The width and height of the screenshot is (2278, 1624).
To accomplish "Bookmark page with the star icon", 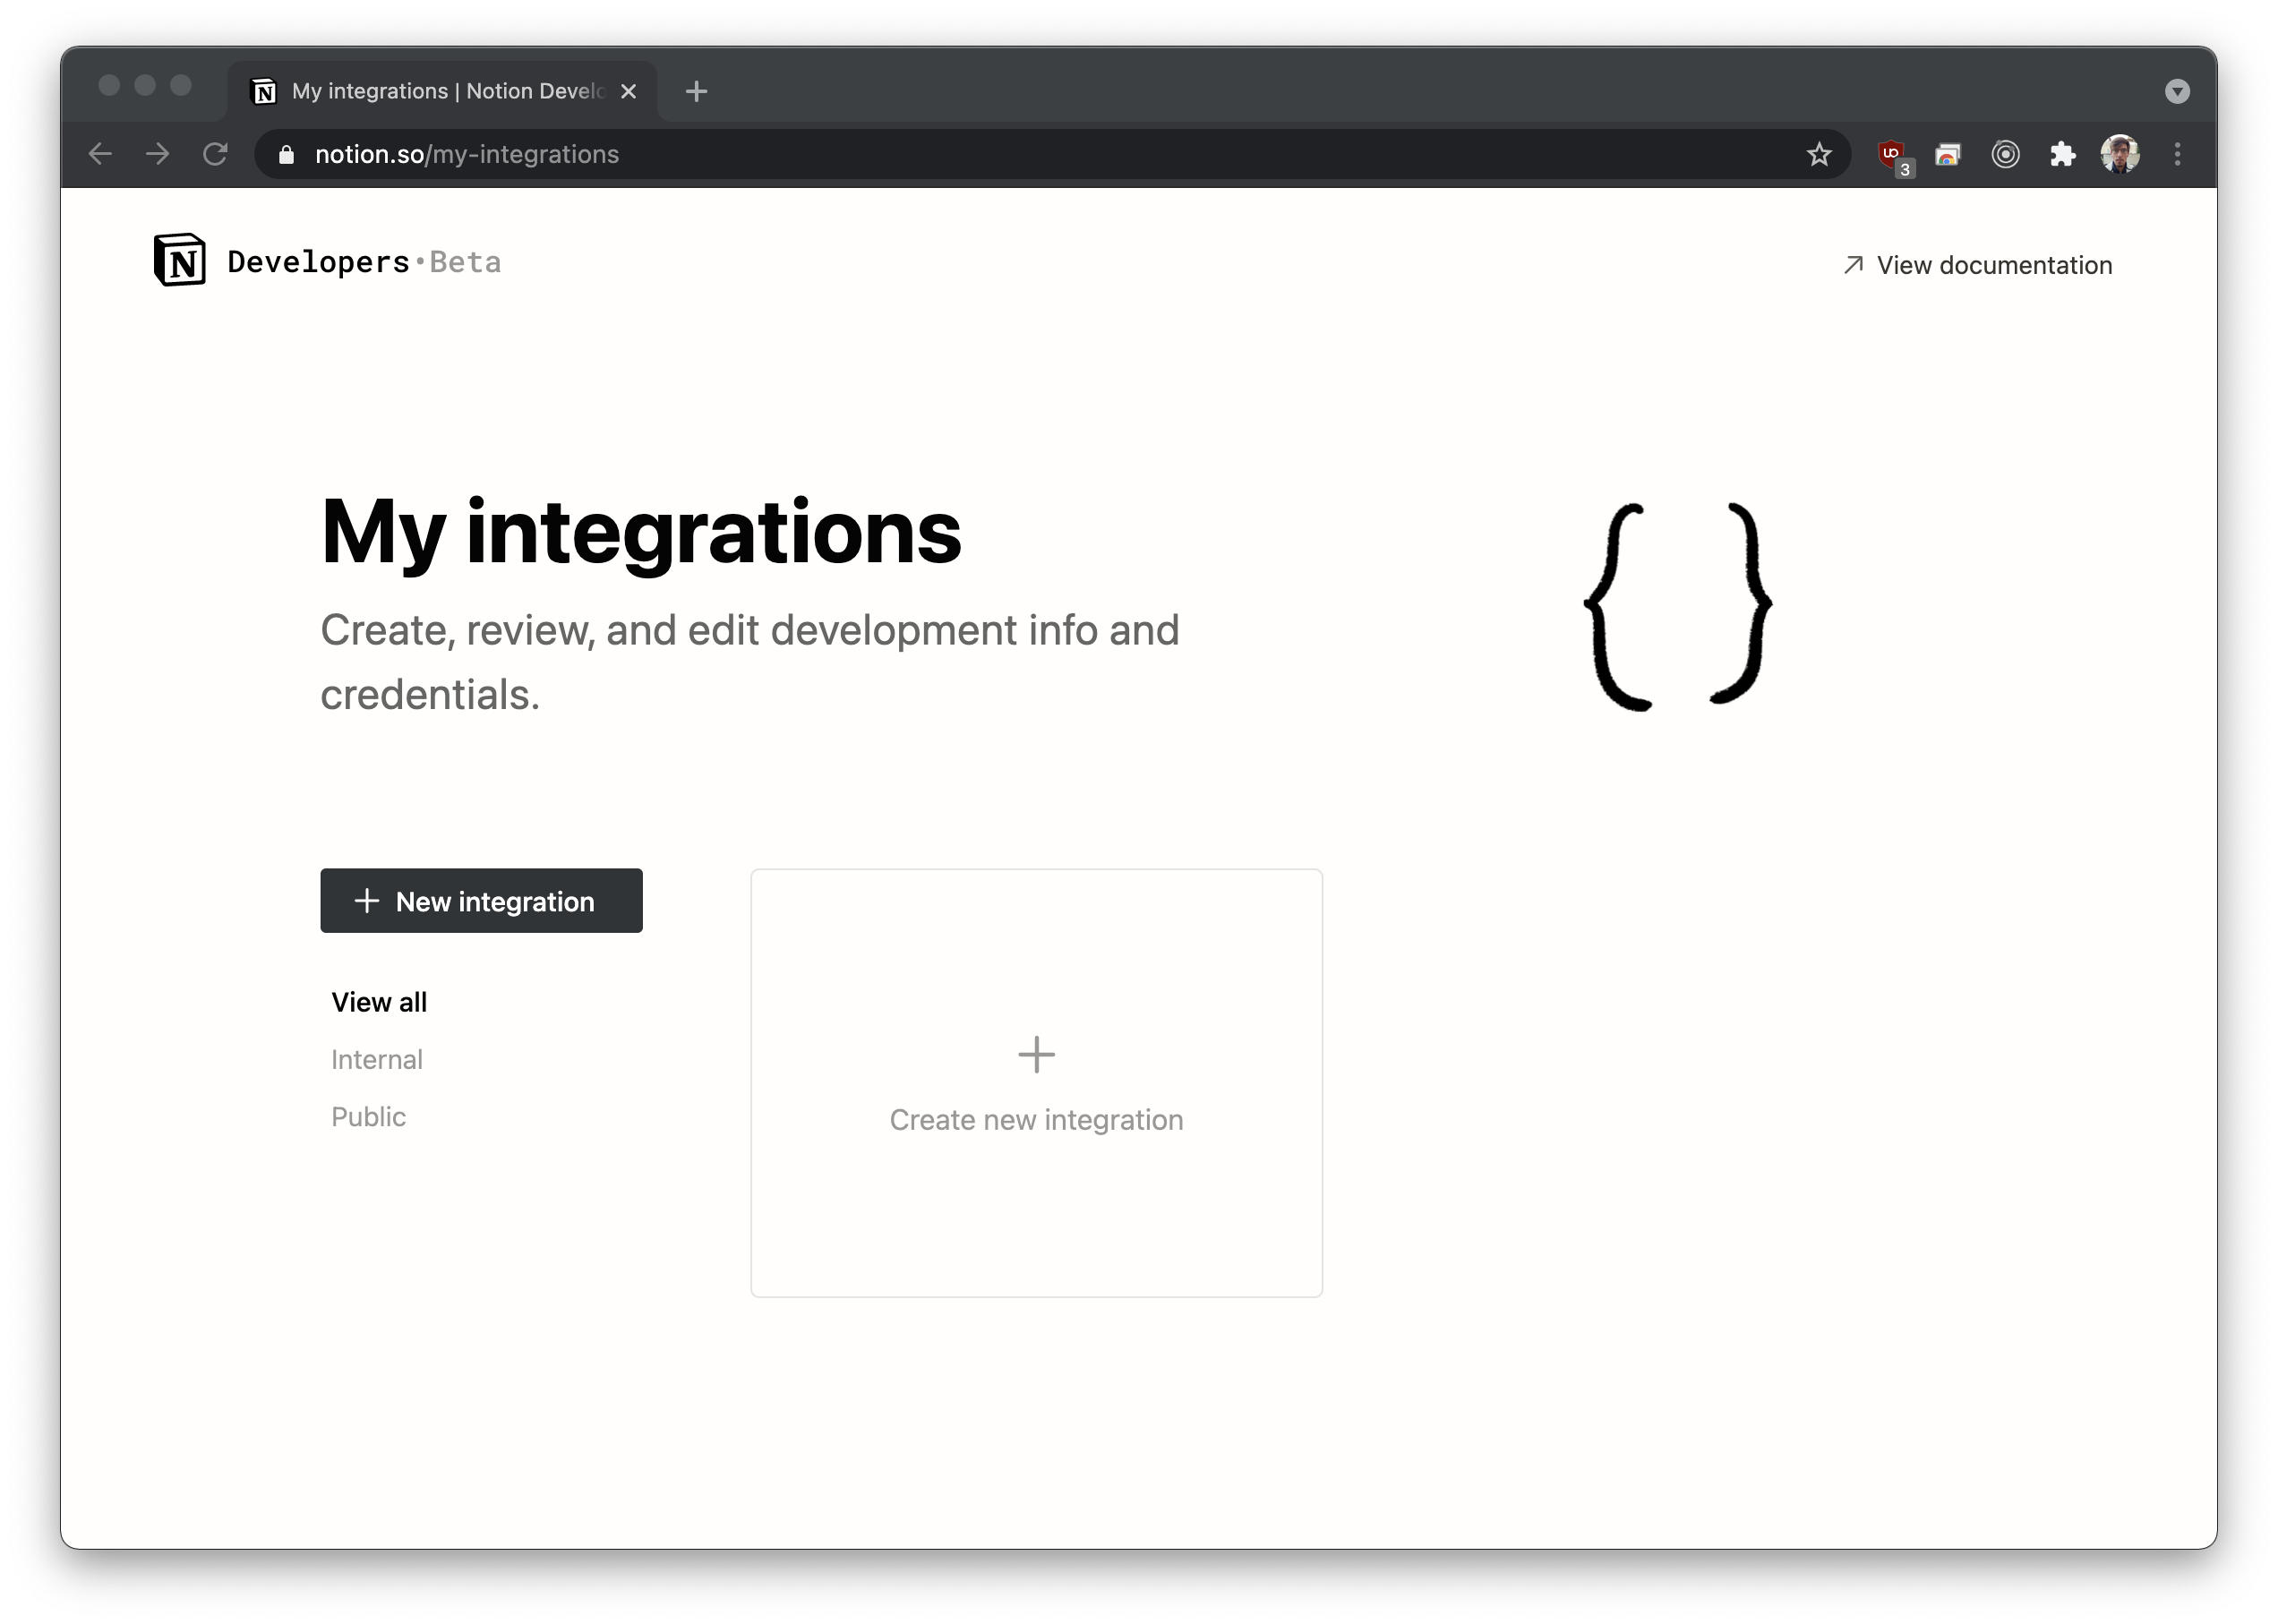I will pyautogui.click(x=1819, y=154).
